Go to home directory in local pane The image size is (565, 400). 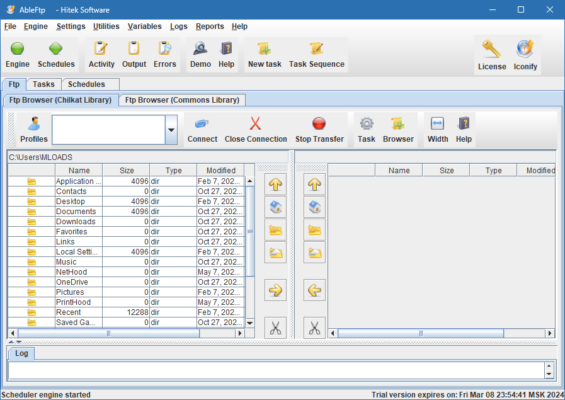pos(275,207)
